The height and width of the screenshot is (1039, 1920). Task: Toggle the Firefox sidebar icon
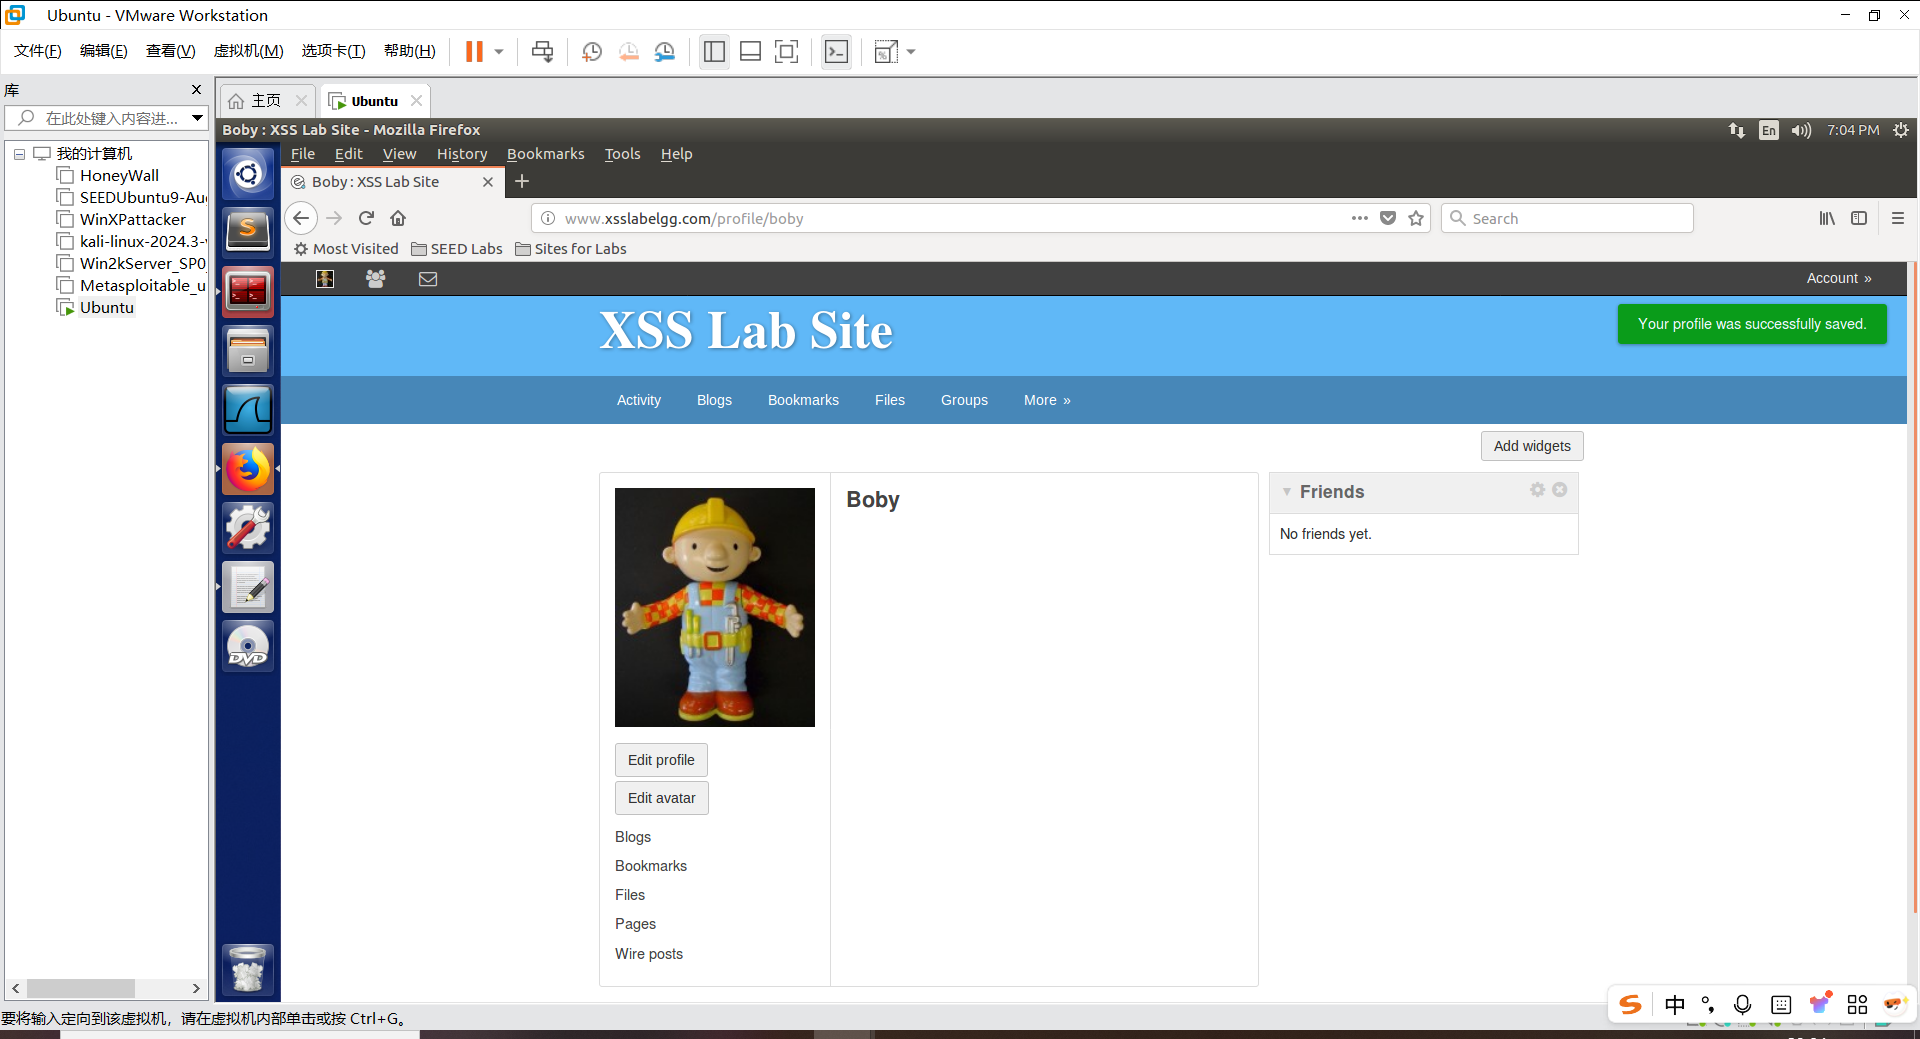pyautogui.click(x=1859, y=218)
